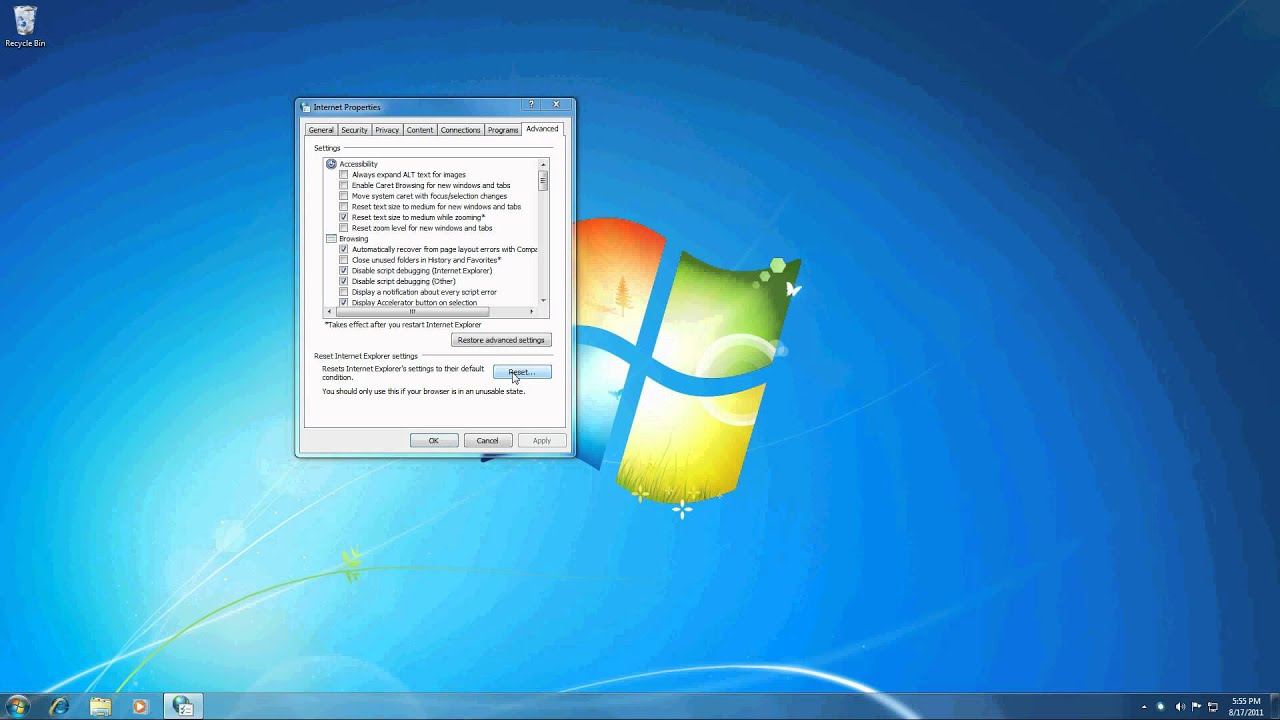
Task: Check Reset text size for new windows
Action: [344, 207]
